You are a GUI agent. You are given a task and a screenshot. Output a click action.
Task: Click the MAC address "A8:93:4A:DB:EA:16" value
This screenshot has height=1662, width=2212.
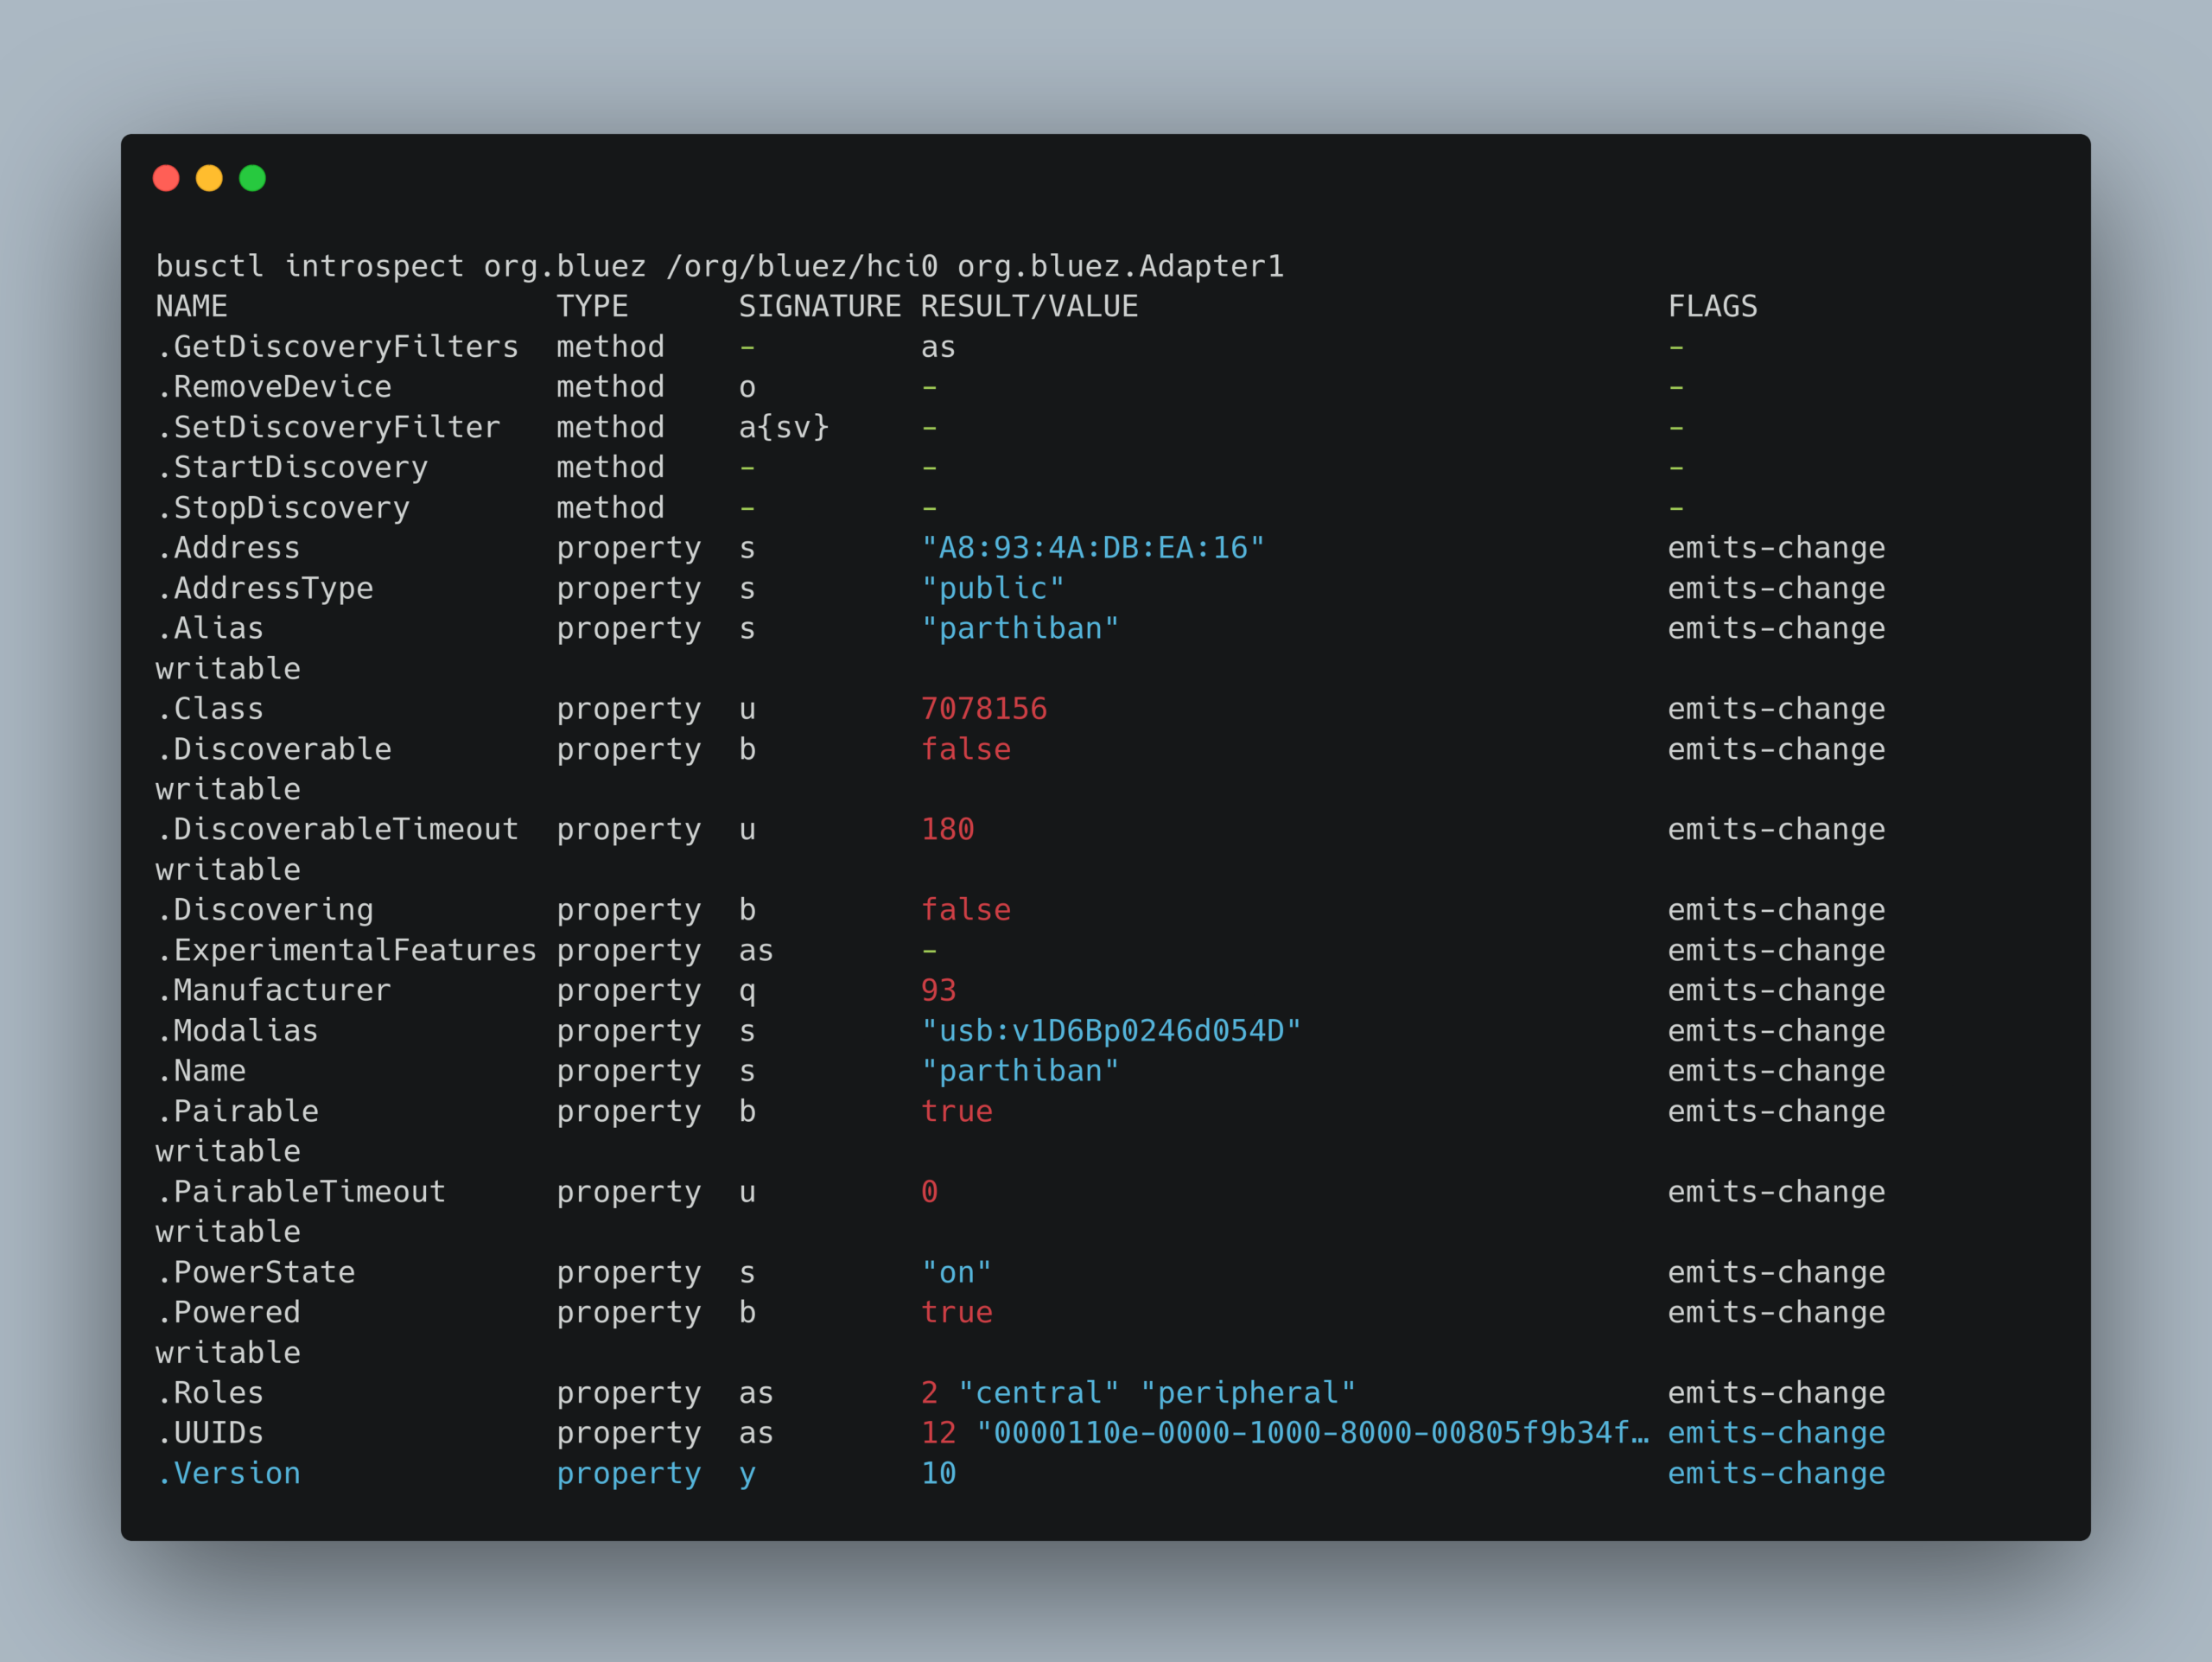1092,548
